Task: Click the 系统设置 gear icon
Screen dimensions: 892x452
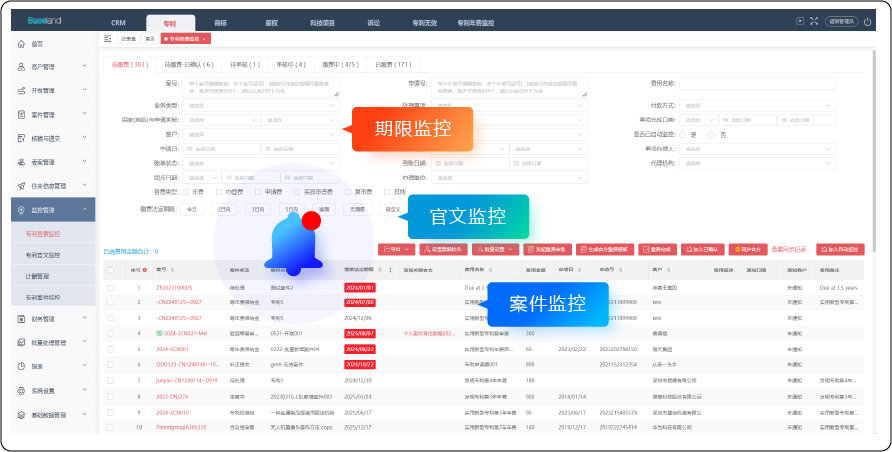Action: (22, 391)
